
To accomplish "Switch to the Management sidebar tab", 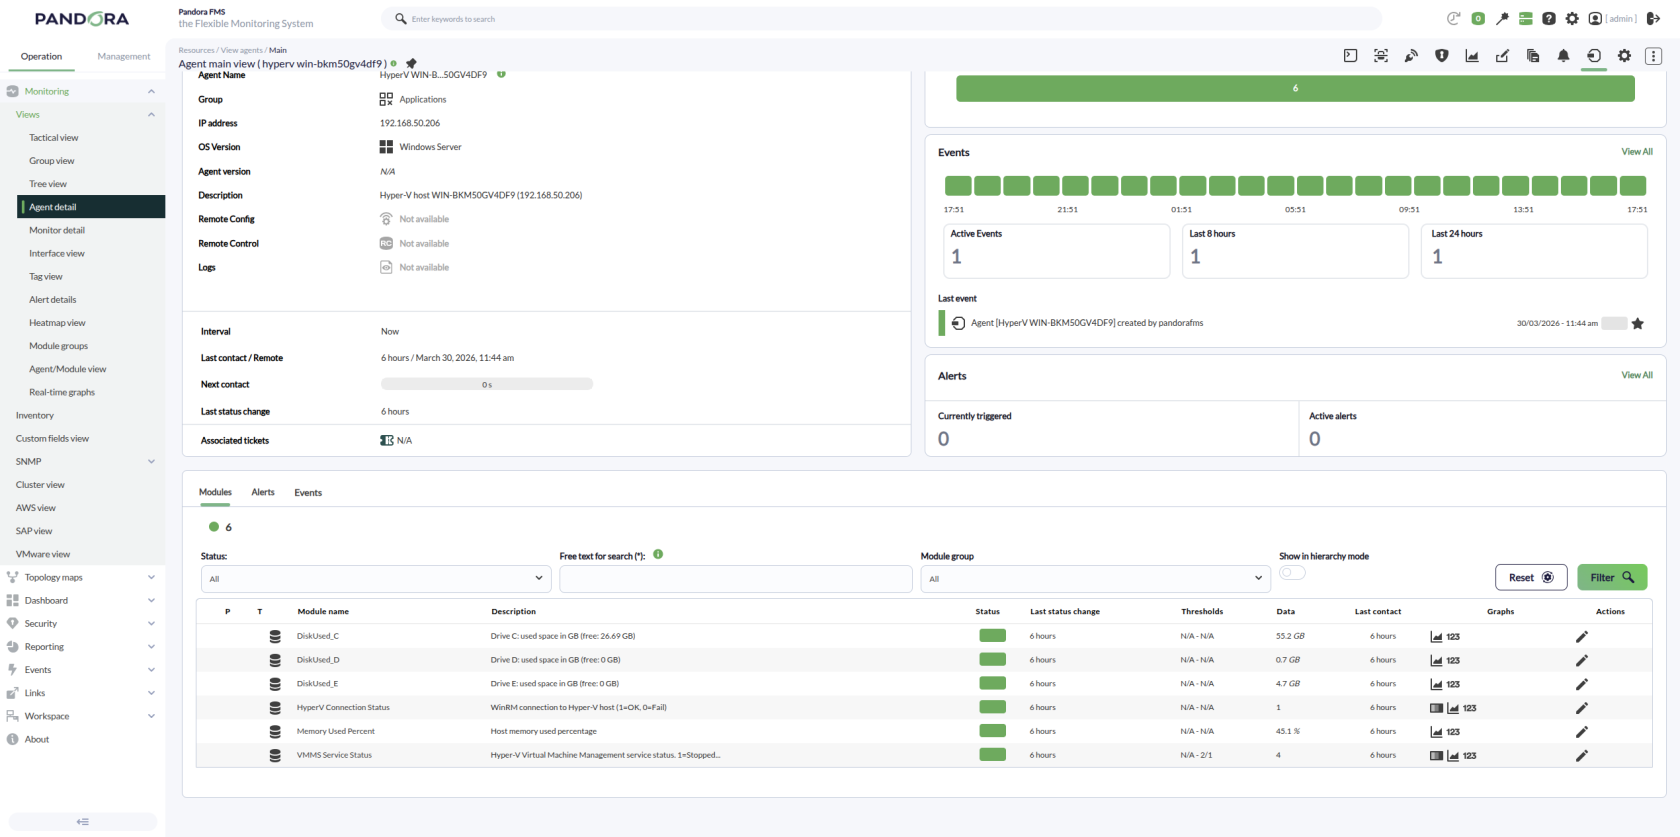I will tap(124, 56).
